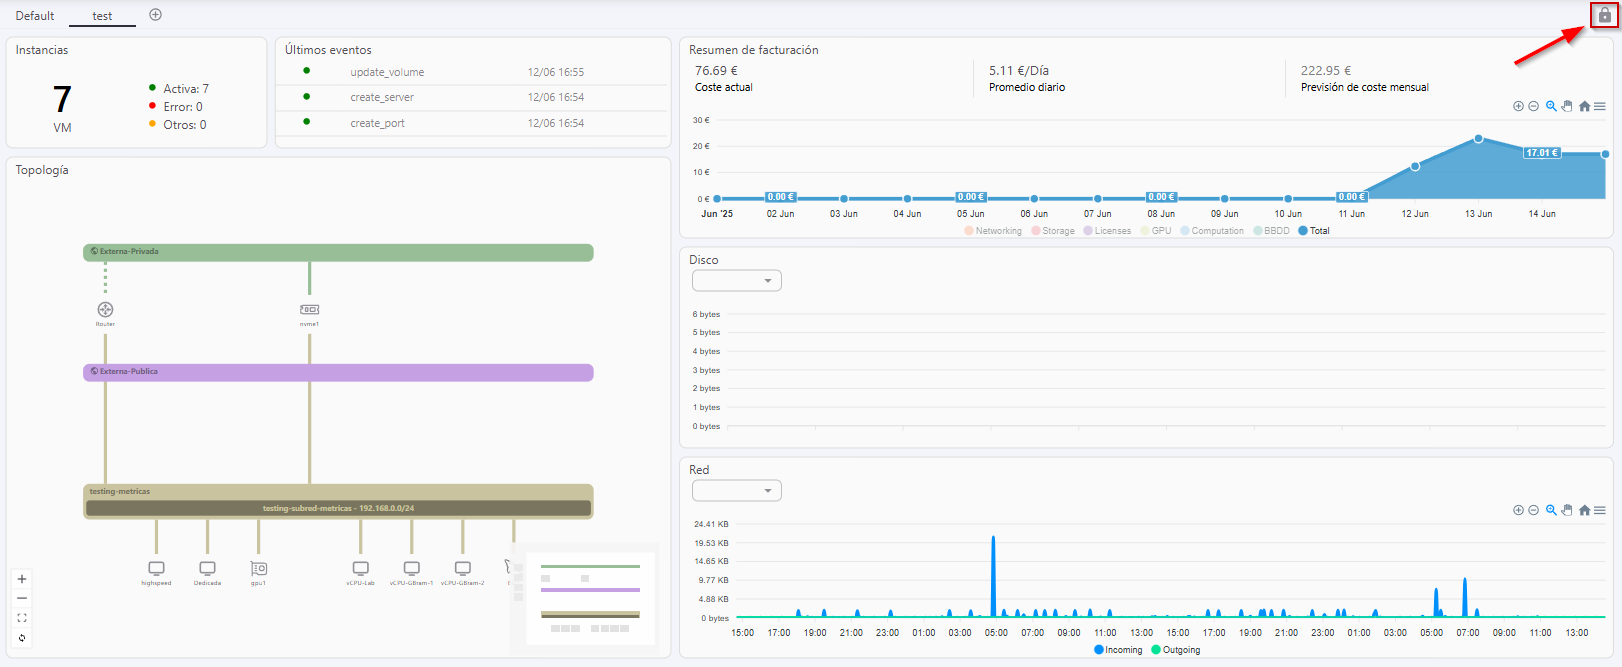Add a new dashboard tab with the plus icon
The image size is (1622, 667).
(155, 15)
